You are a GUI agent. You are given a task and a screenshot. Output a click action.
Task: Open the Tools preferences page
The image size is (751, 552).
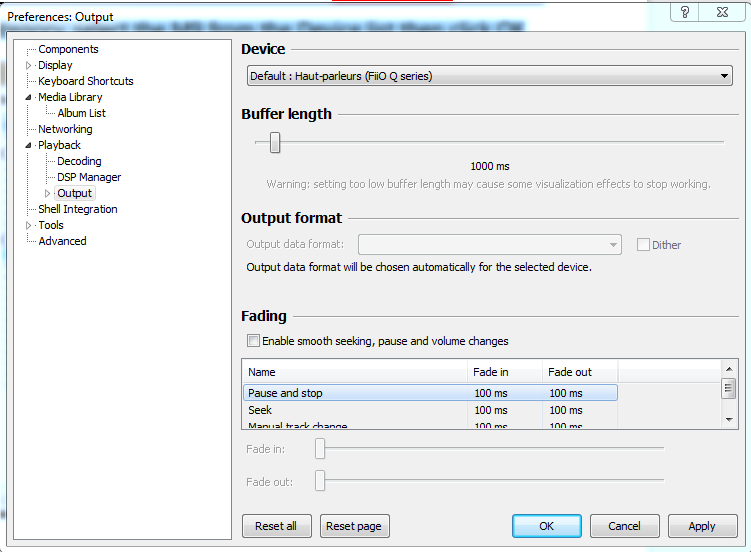pos(51,225)
